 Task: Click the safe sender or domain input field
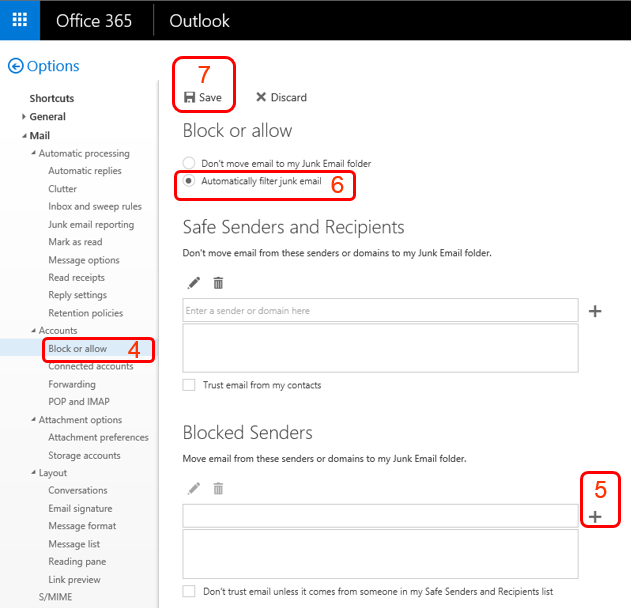pyautogui.click(x=380, y=311)
